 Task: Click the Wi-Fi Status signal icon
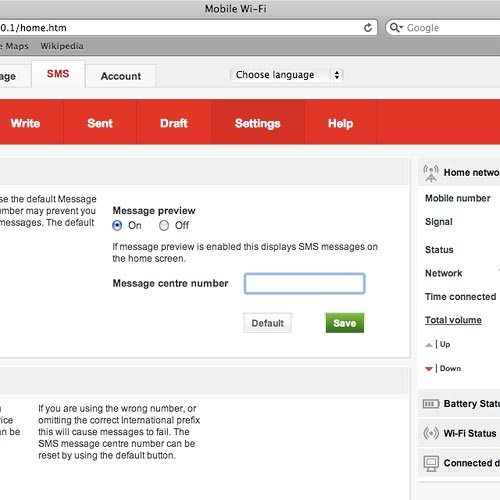click(x=431, y=433)
